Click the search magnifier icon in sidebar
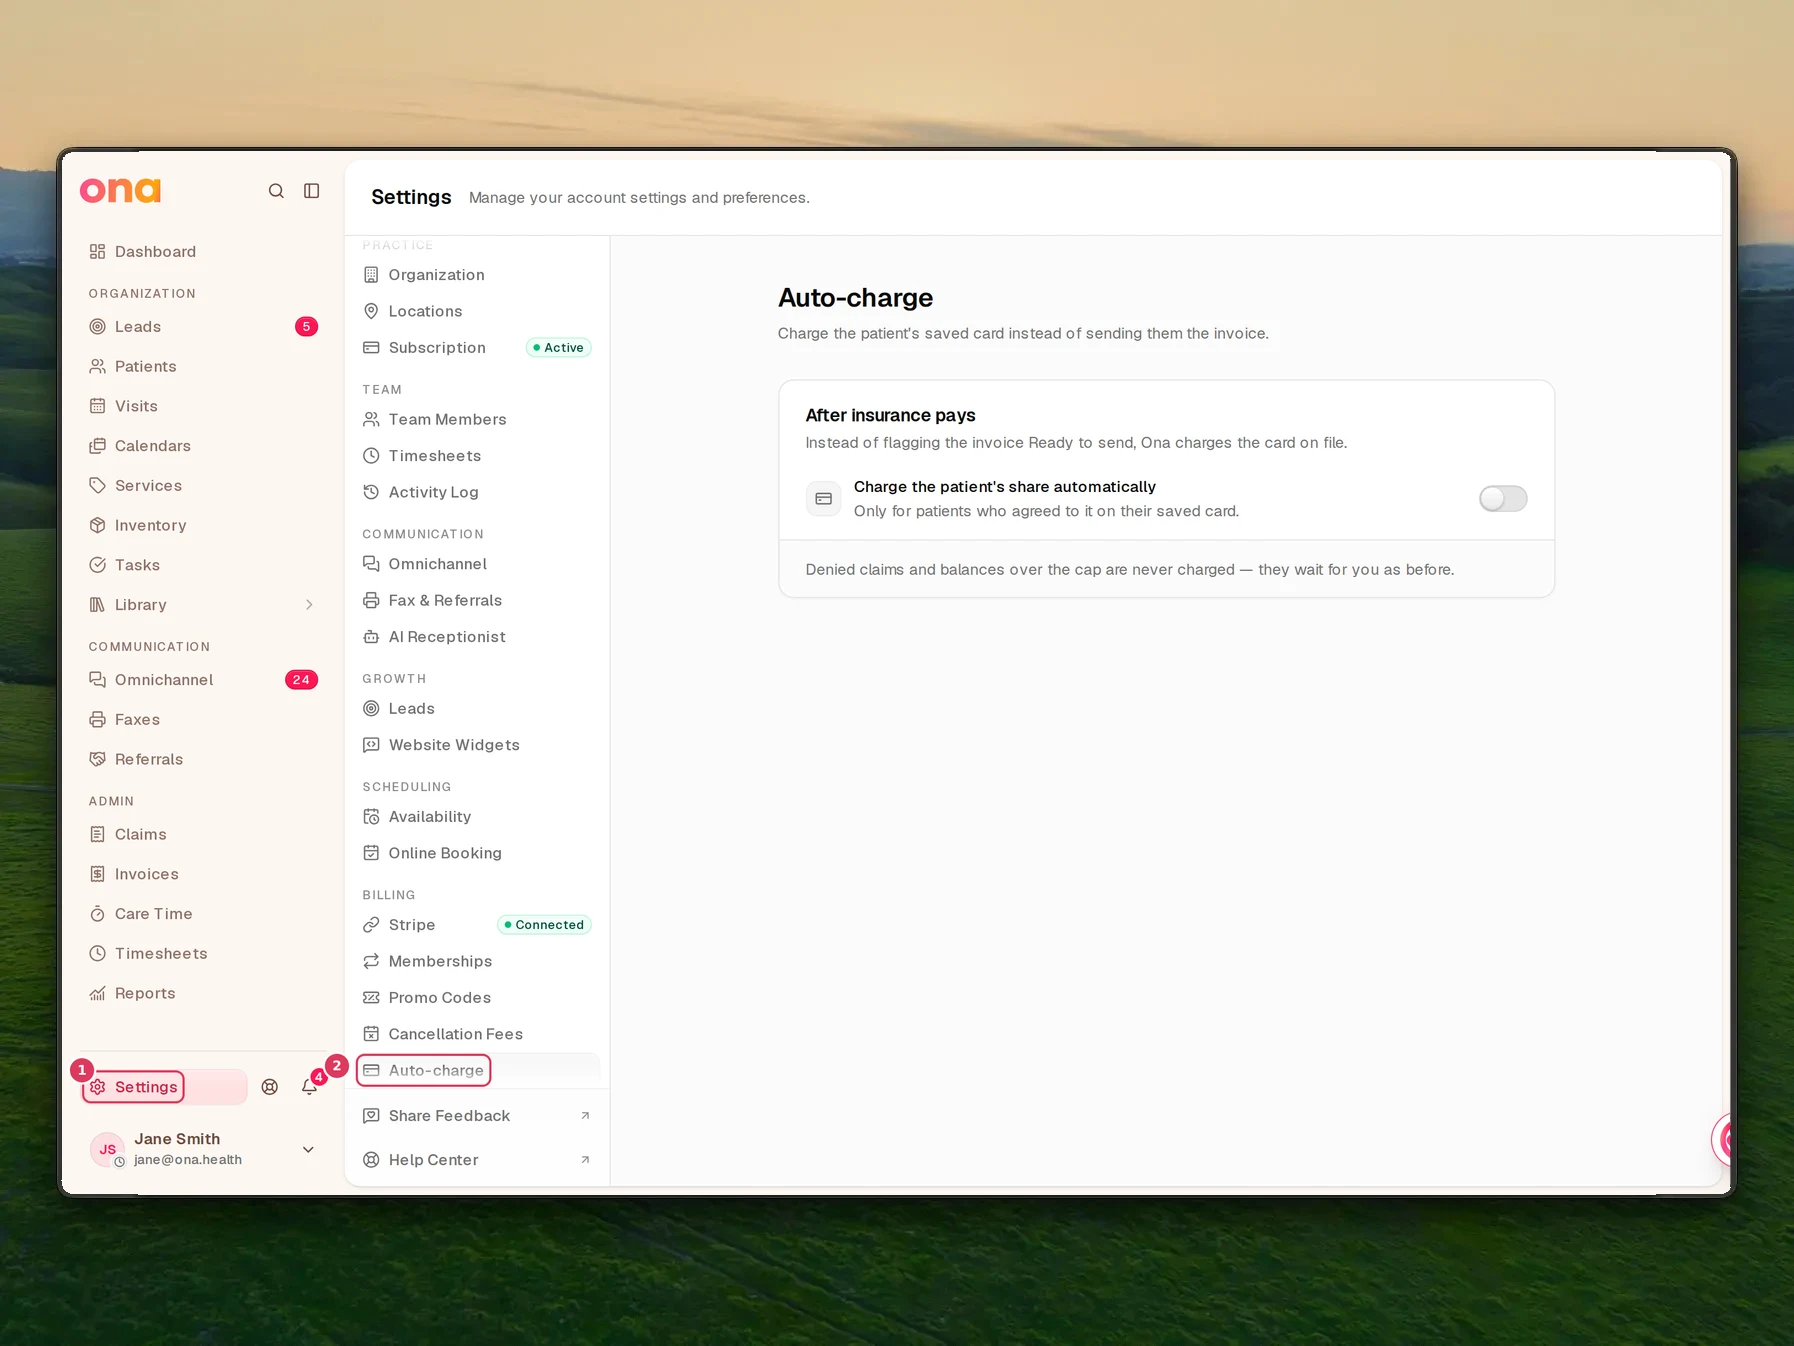This screenshot has height=1346, width=1794. (276, 191)
